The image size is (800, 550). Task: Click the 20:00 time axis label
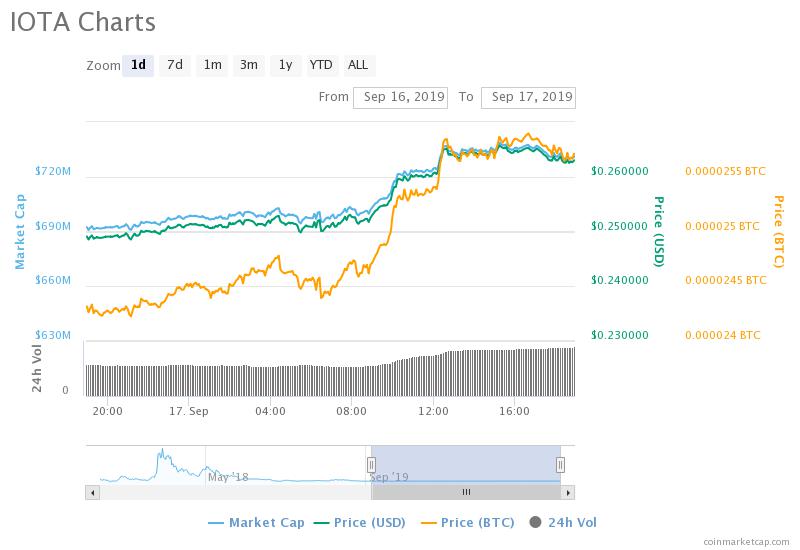pyautogui.click(x=108, y=411)
